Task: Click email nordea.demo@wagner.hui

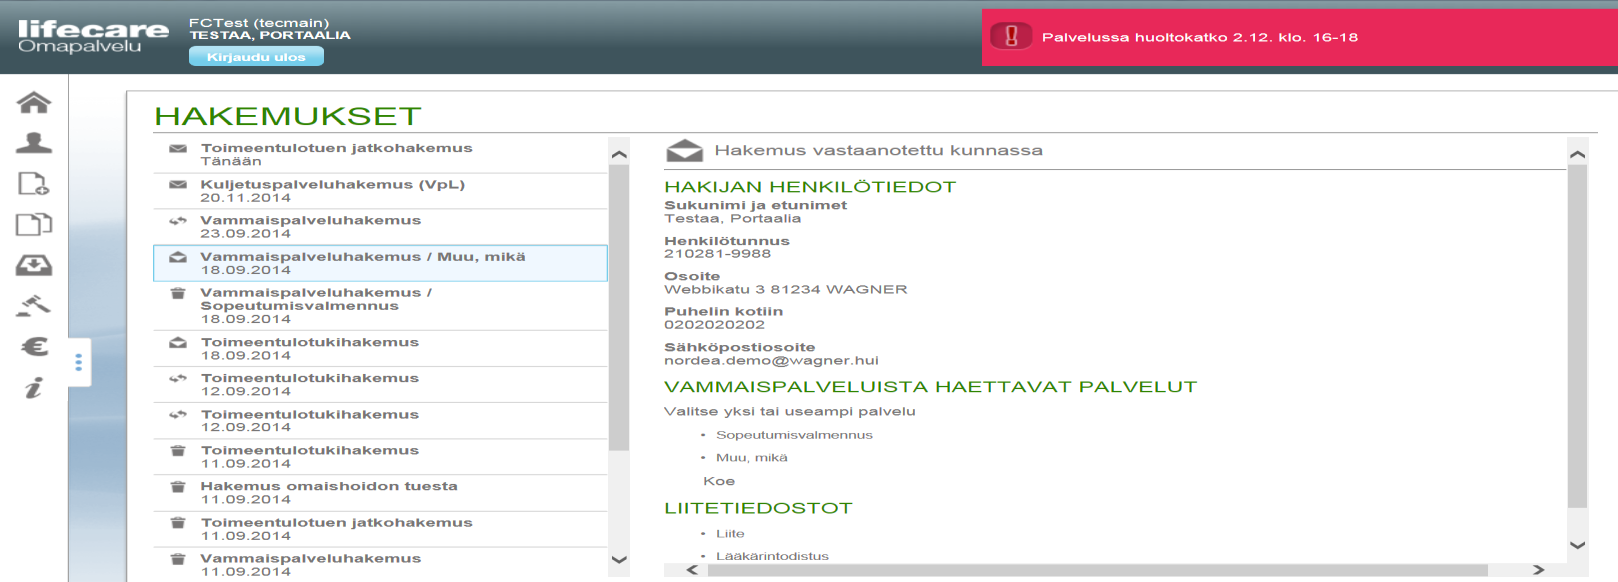Action: pos(771,361)
